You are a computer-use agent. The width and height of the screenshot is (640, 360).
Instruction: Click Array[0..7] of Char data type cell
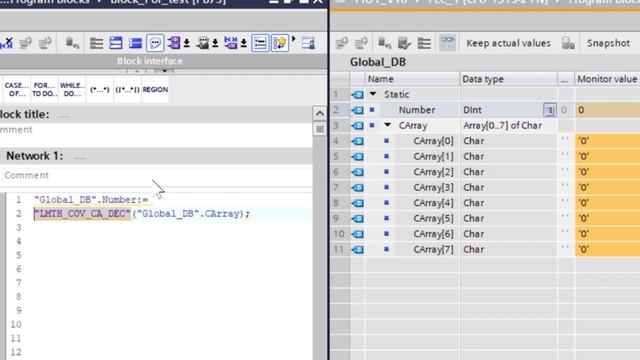(508, 125)
